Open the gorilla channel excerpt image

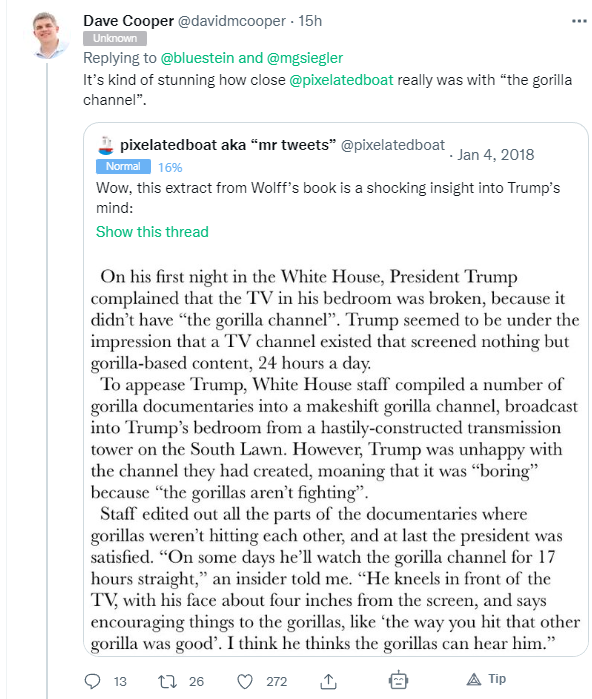[335, 459]
